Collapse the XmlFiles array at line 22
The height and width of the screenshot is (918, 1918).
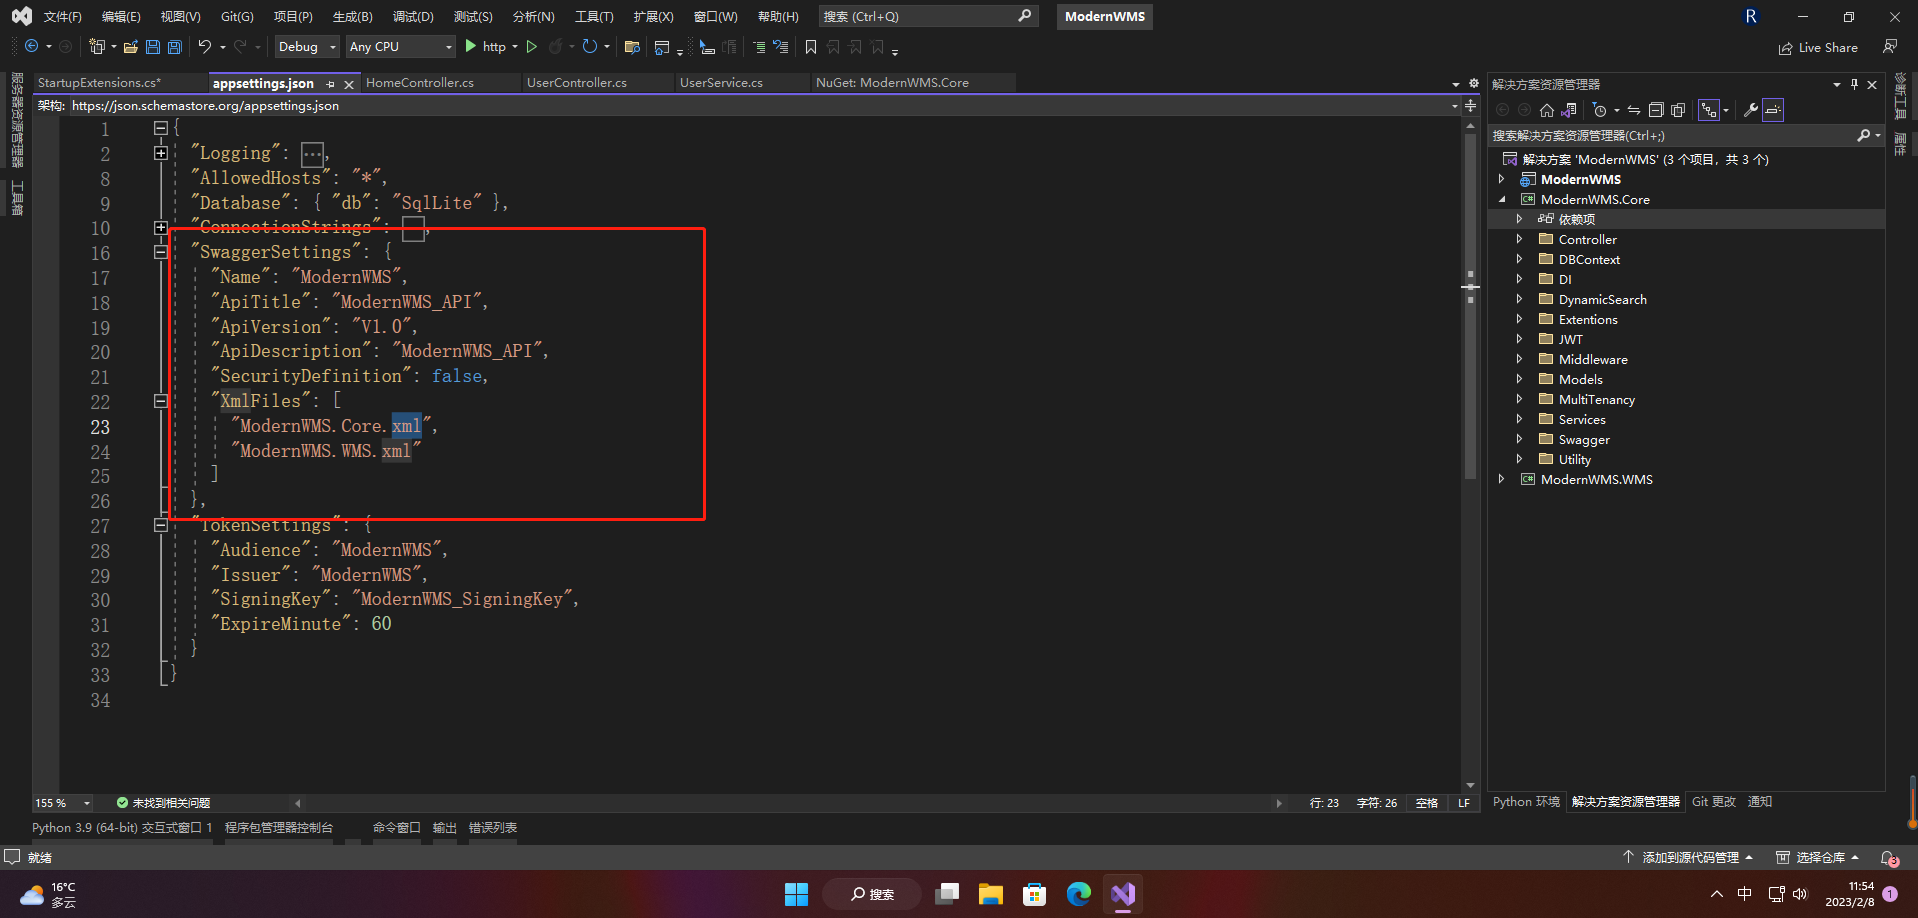160,401
